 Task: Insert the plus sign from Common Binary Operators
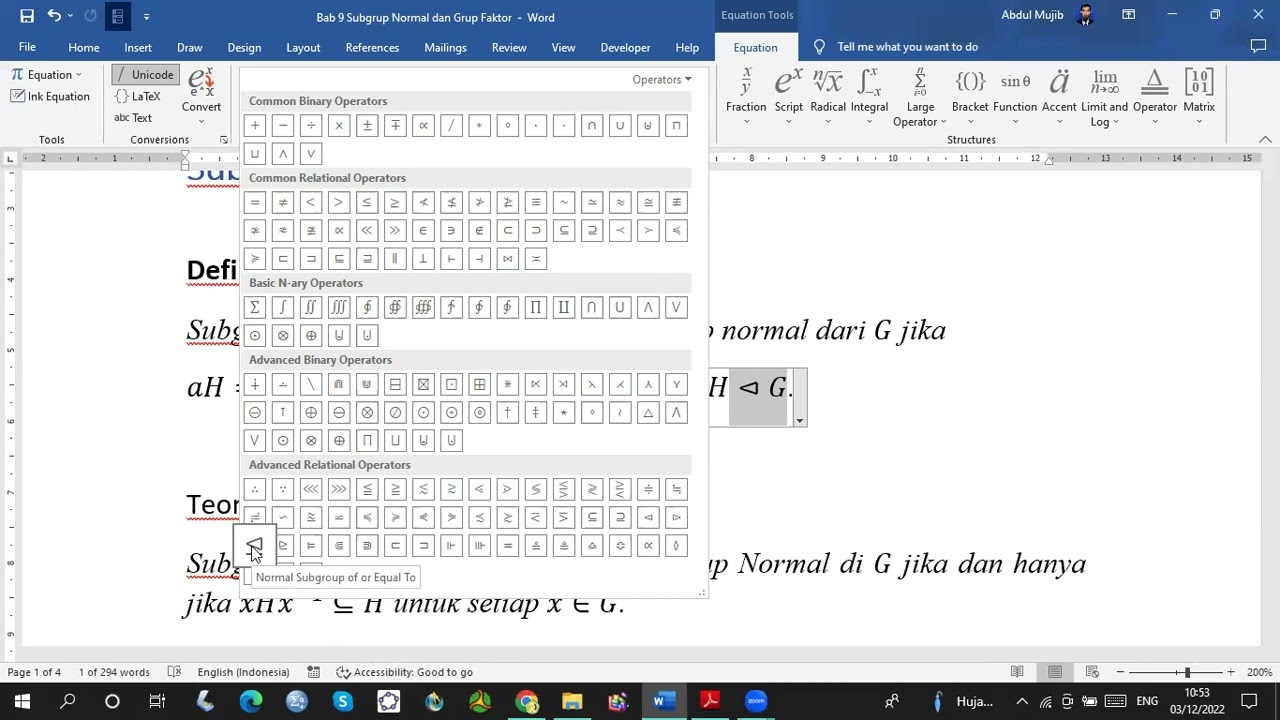click(x=255, y=125)
